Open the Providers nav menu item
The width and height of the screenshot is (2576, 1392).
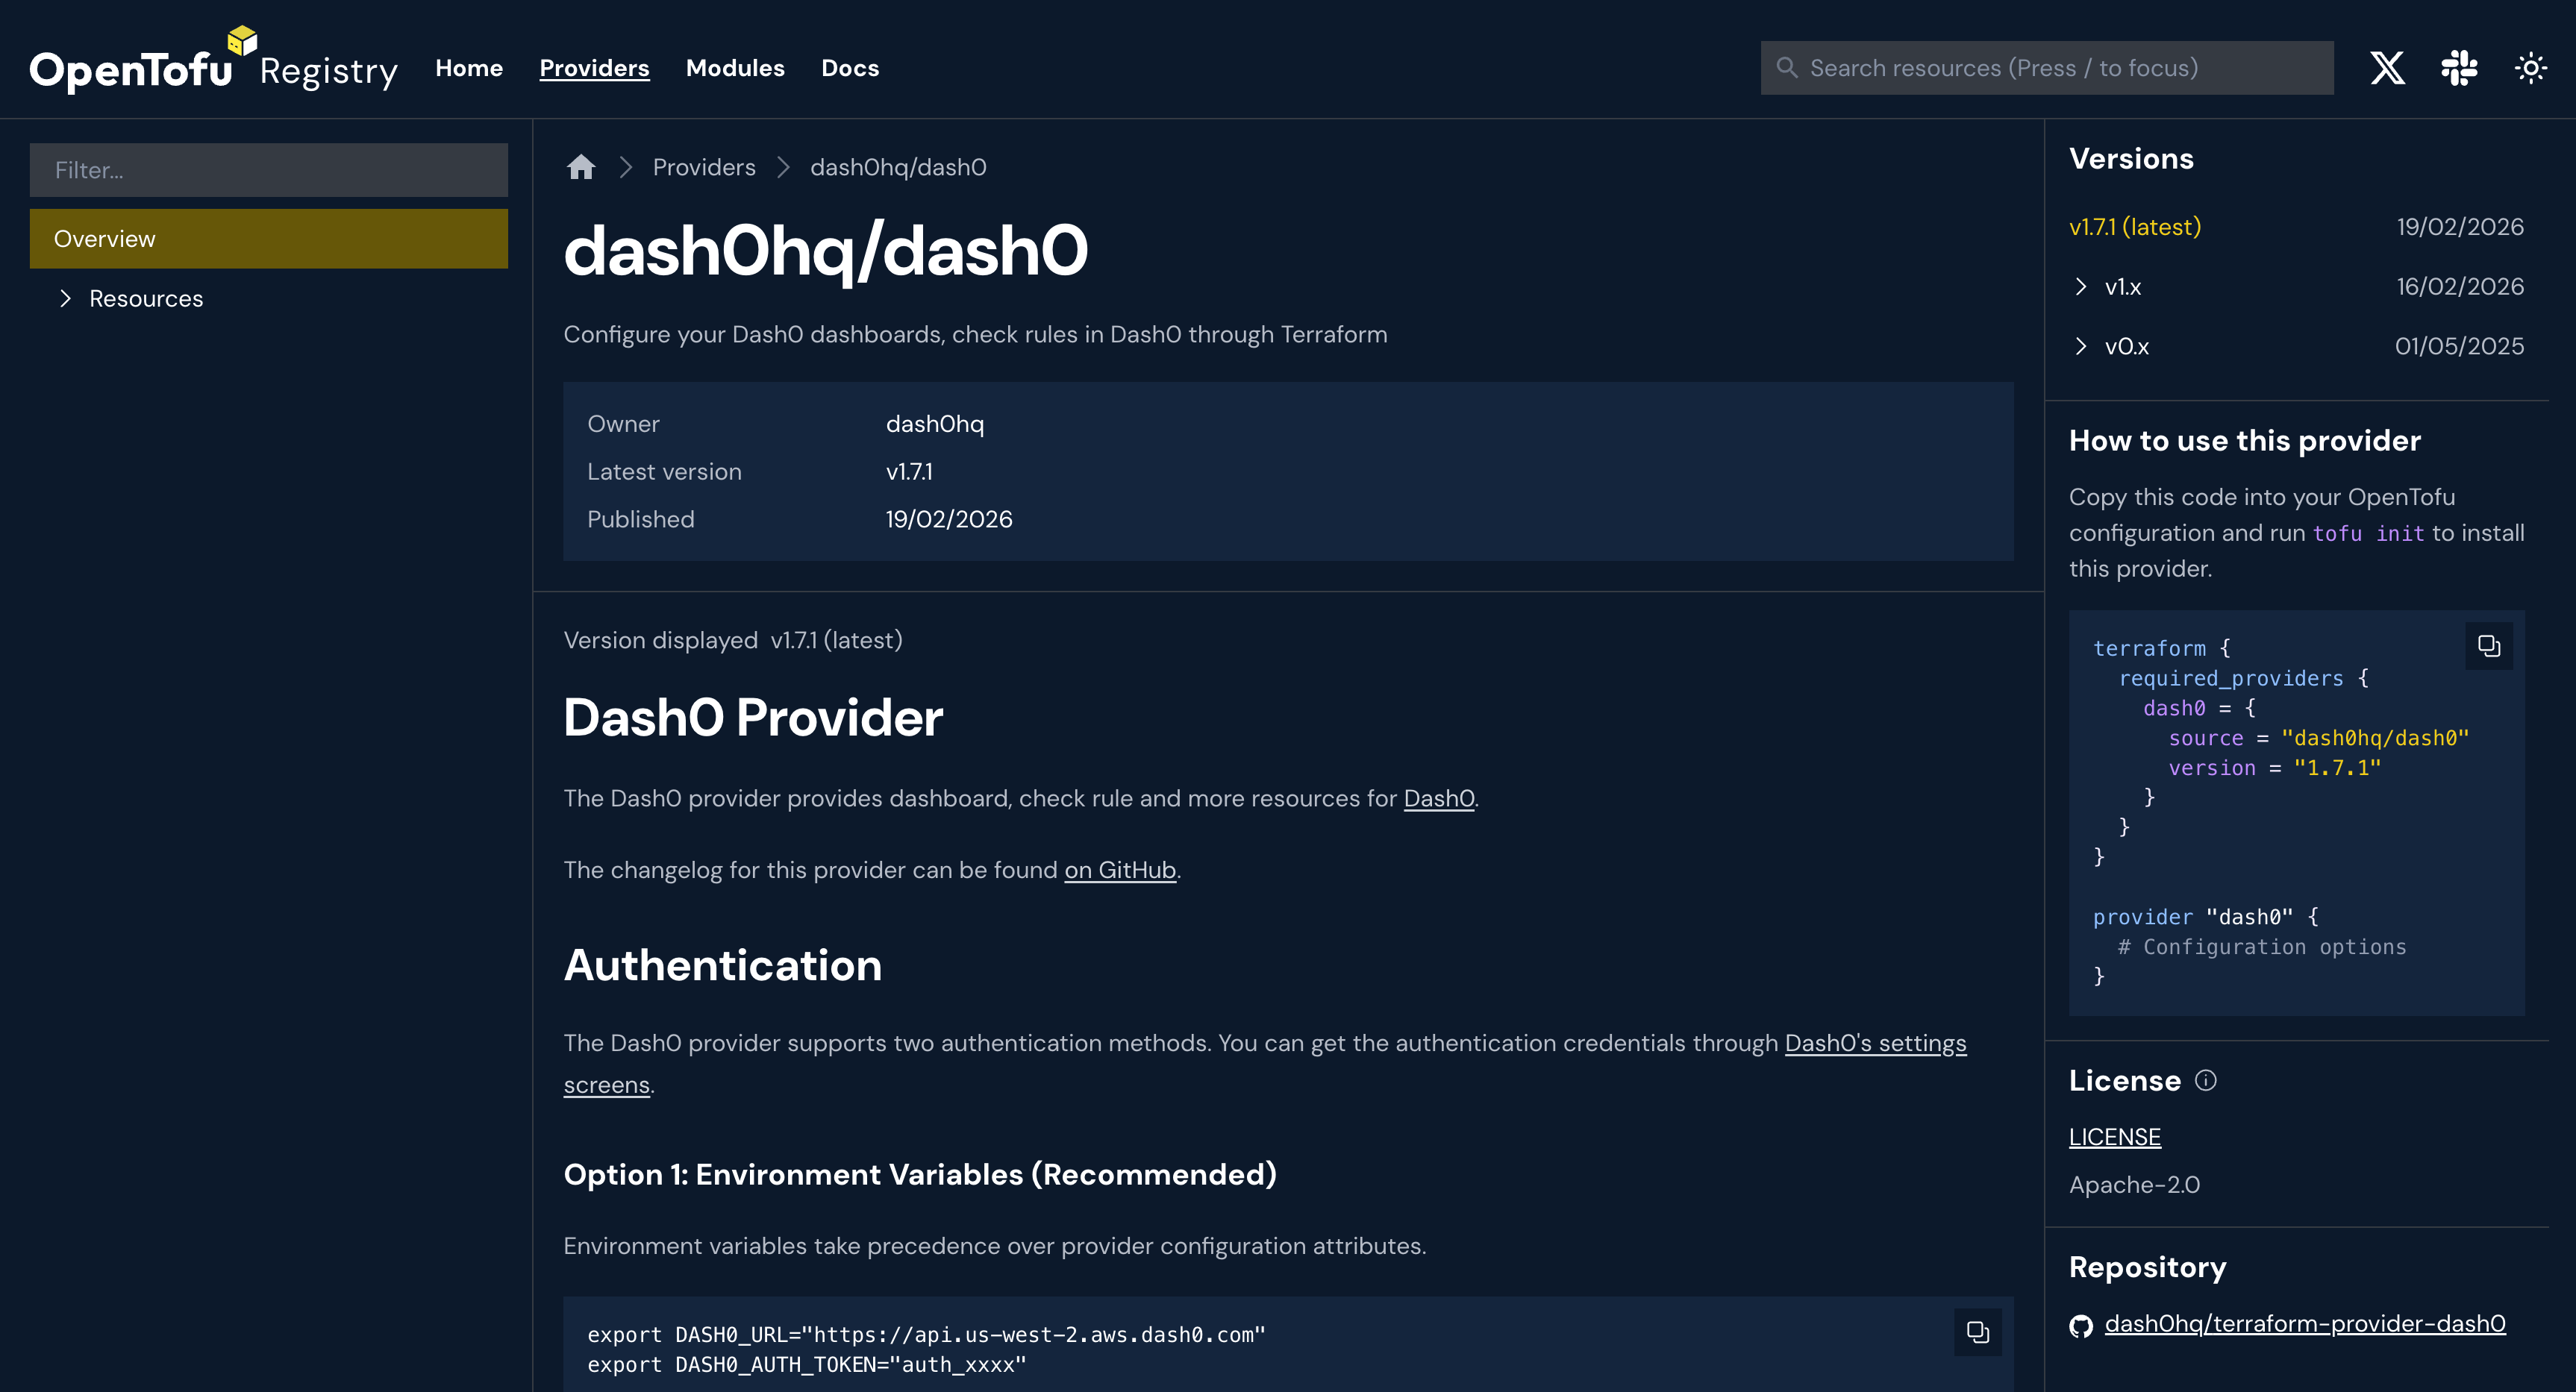[594, 68]
